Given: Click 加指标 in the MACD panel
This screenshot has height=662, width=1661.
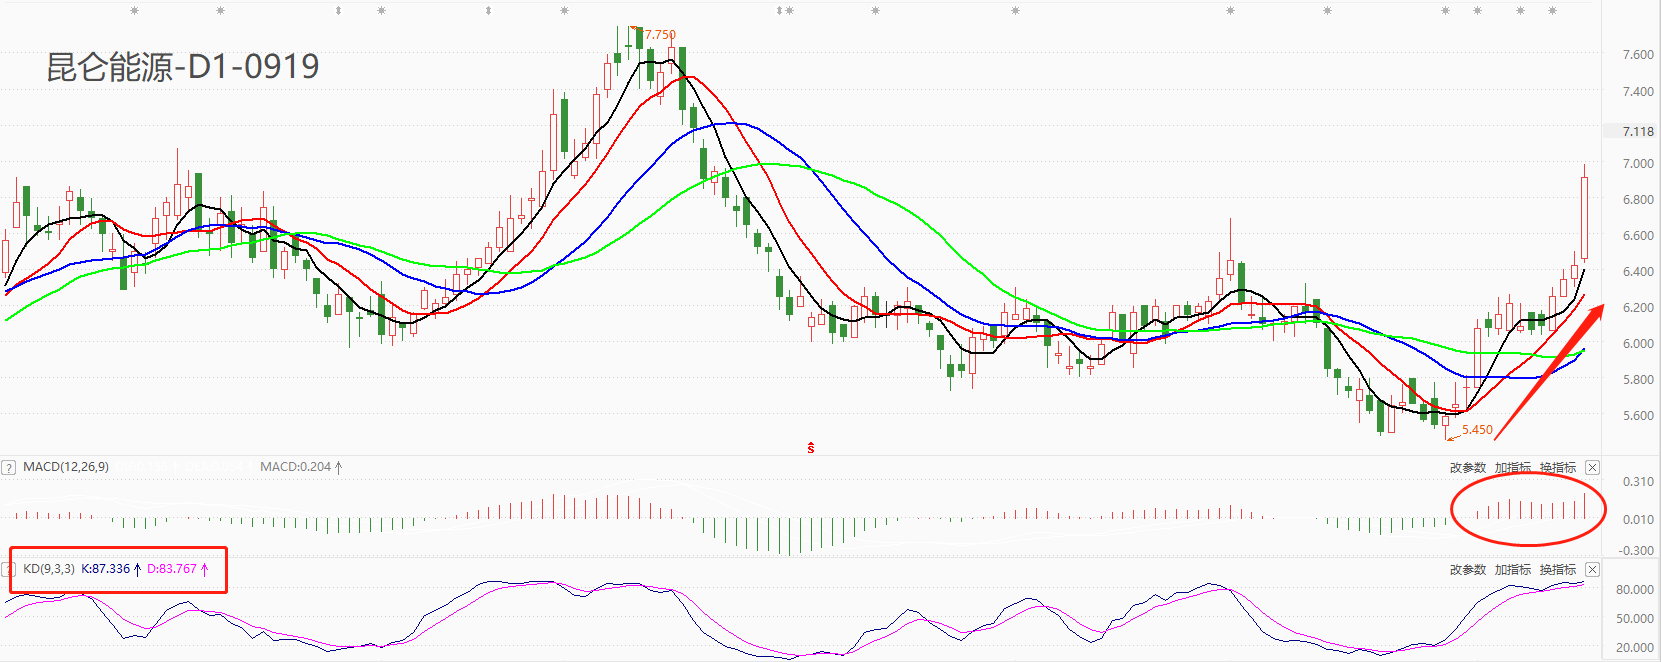Looking at the screenshot, I should (1512, 467).
